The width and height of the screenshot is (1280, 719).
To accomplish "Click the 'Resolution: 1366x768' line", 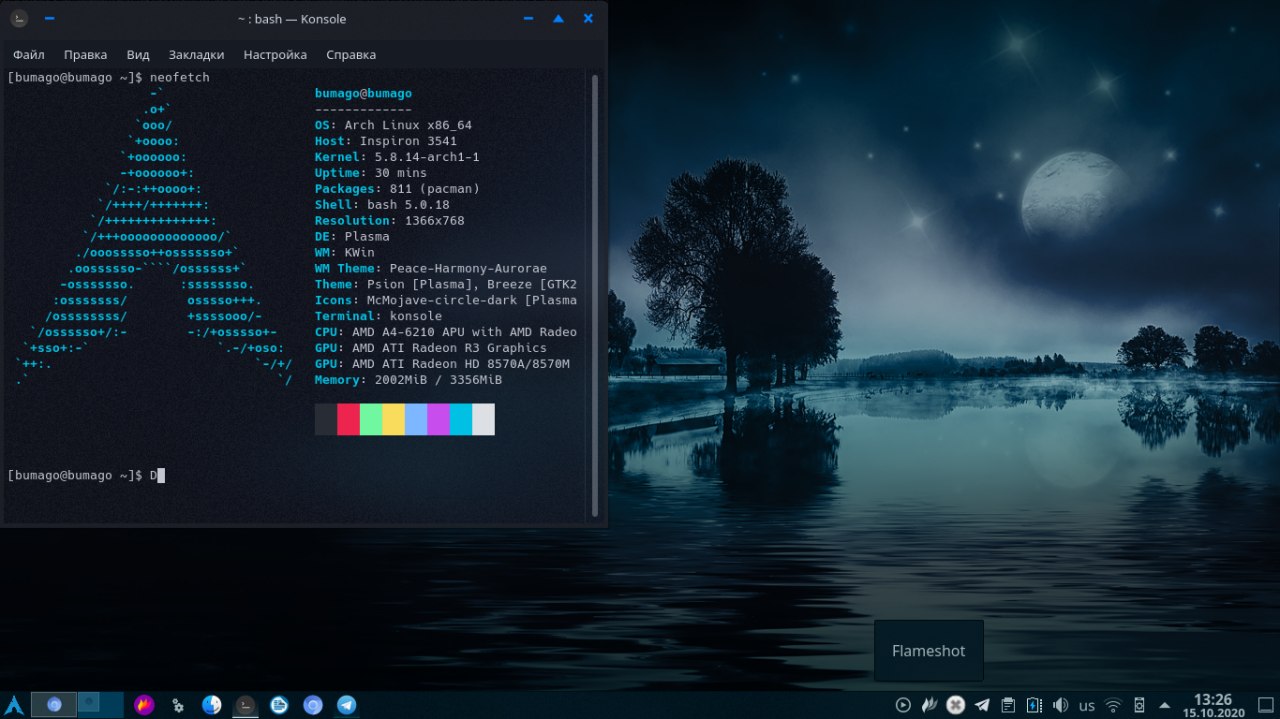I will pyautogui.click(x=389, y=221).
